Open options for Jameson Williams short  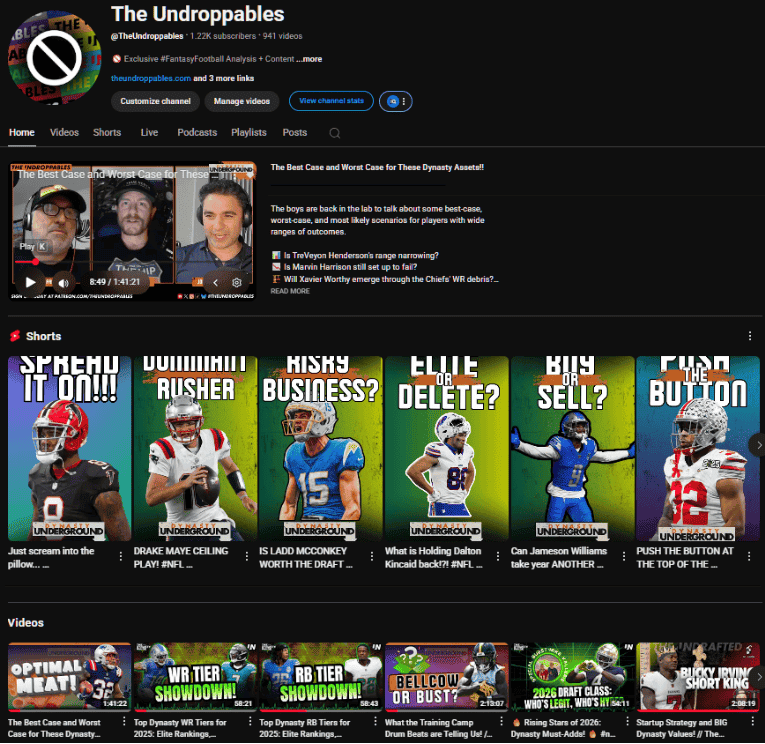[x=625, y=557]
